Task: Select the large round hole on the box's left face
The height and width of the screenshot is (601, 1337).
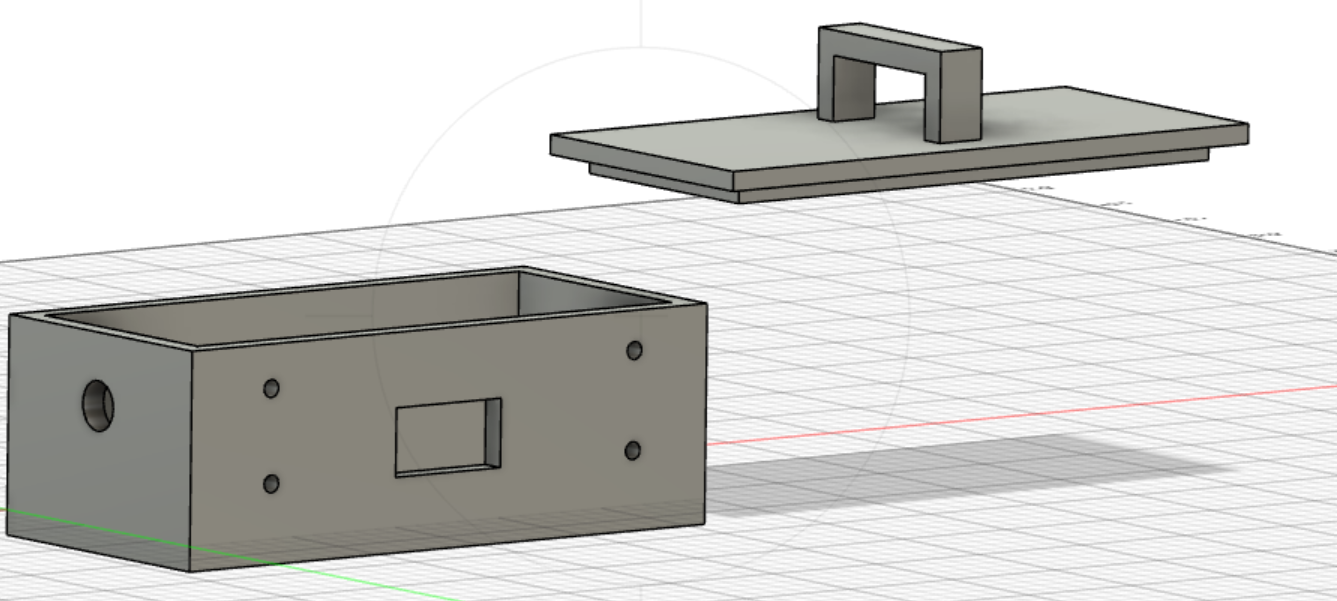Action: coord(98,405)
